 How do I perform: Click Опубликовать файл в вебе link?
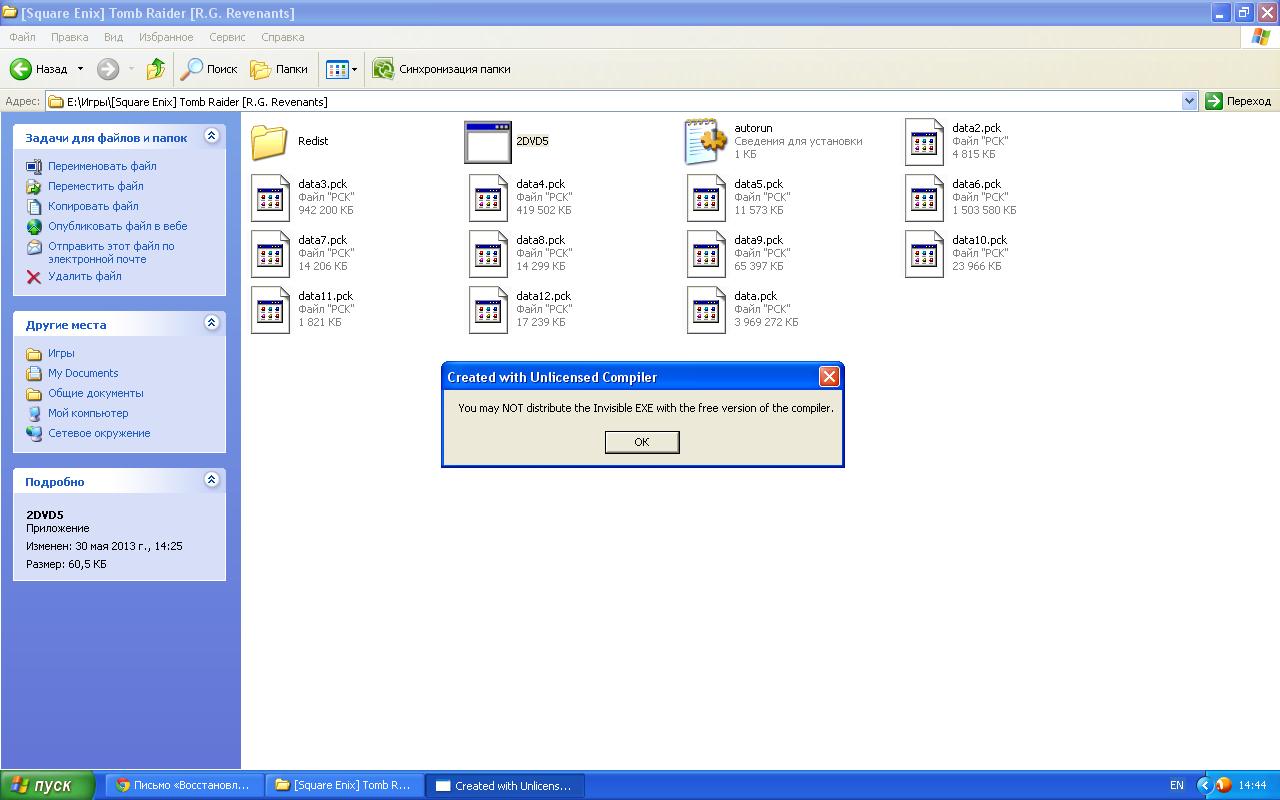coord(117,226)
